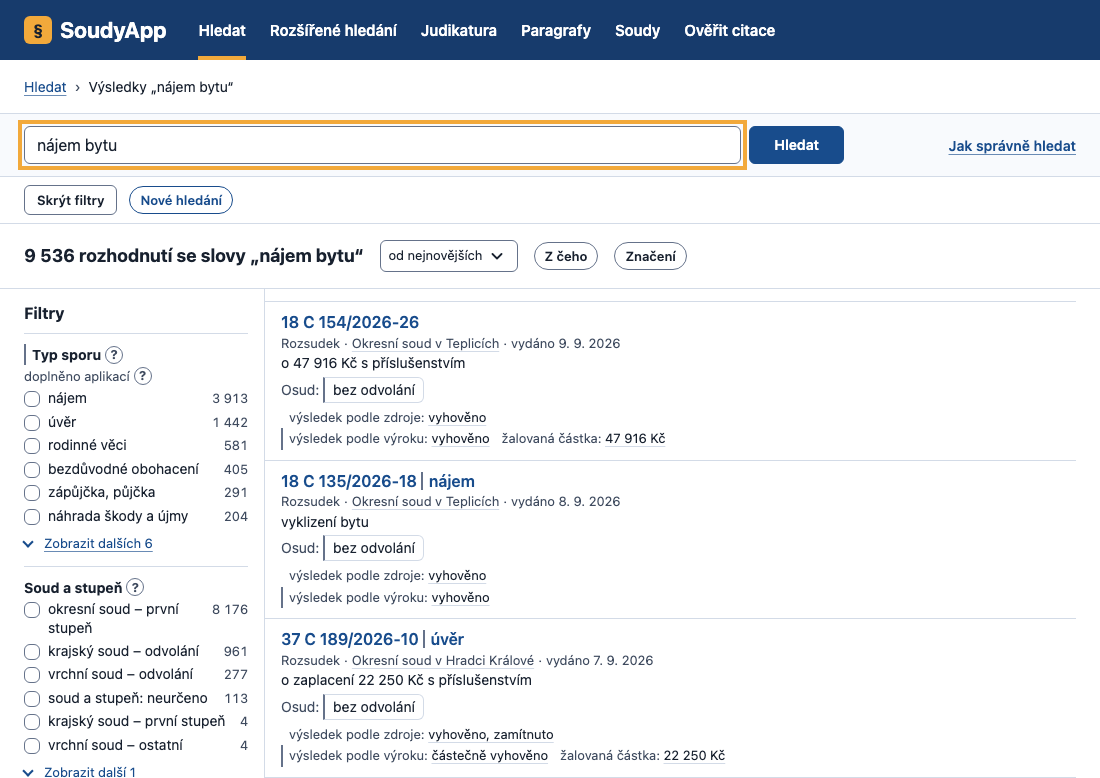1100x778 pixels.
Task: Open decision 18 C 135/2026-18
Action: (349, 481)
